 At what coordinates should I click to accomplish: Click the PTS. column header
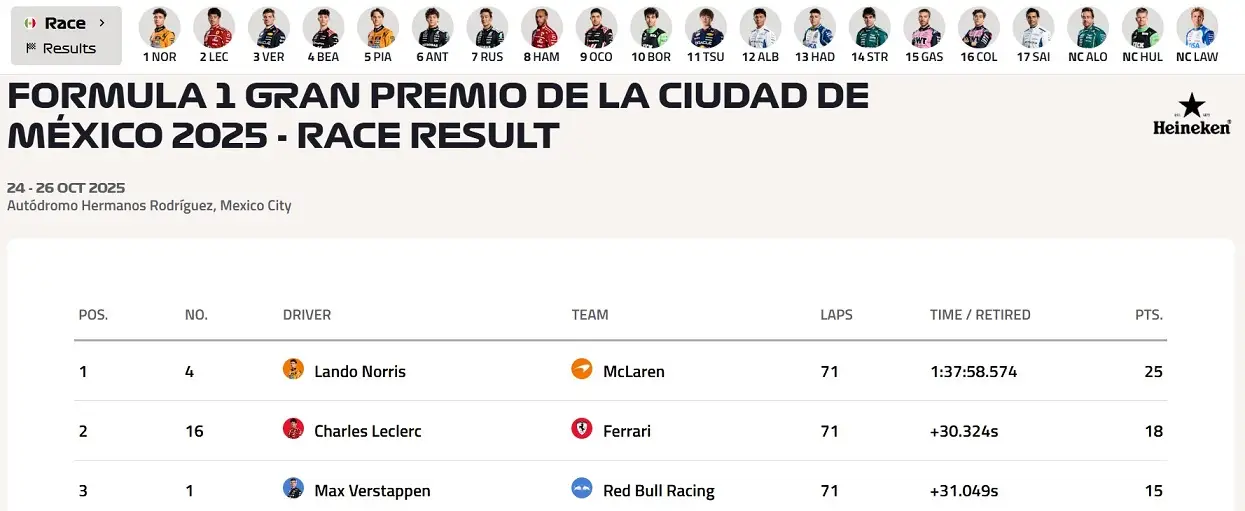click(x=1148, y=315)
